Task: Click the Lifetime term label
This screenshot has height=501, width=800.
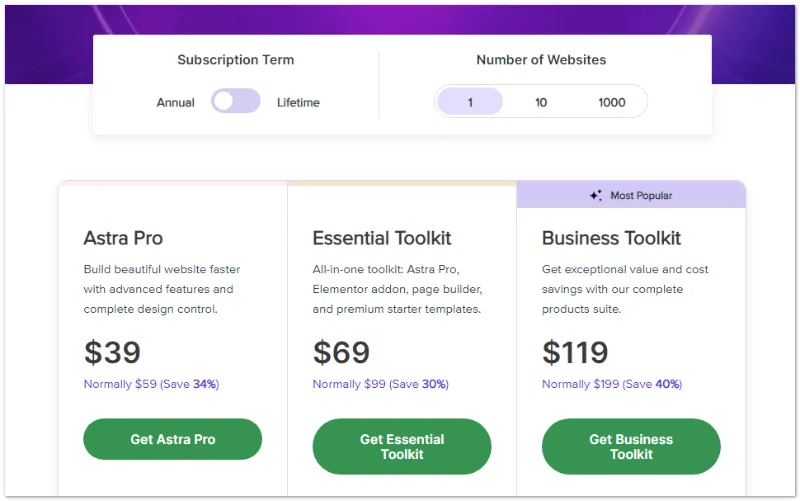Action: [x=298, y=102]
